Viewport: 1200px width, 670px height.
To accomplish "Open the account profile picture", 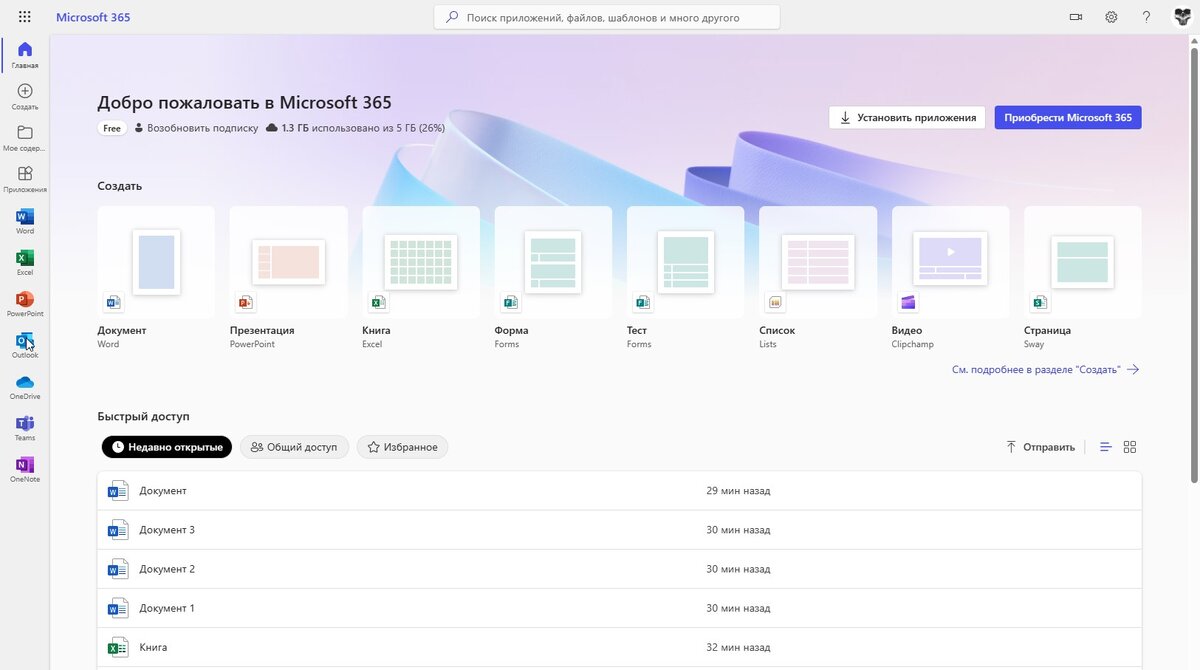I will (1182, 17).
